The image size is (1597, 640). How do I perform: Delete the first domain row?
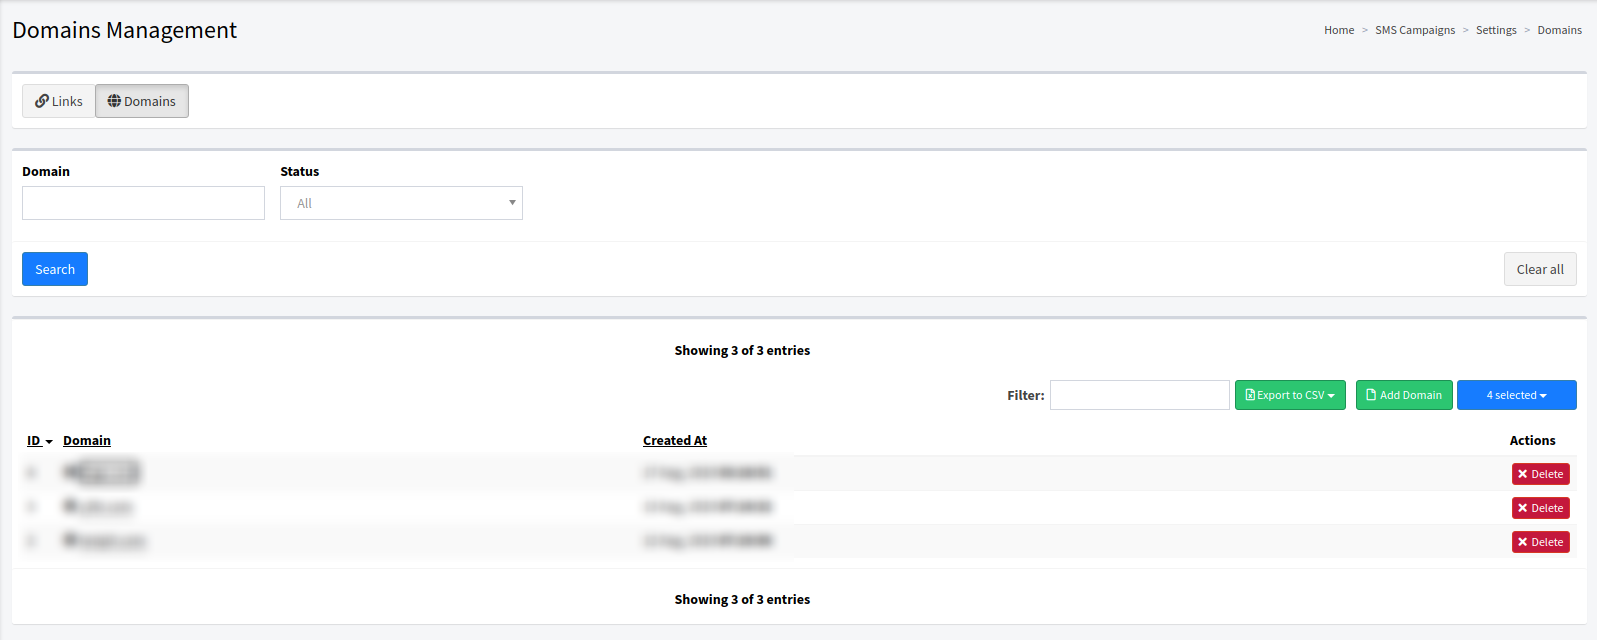[x=1540, y=474]
